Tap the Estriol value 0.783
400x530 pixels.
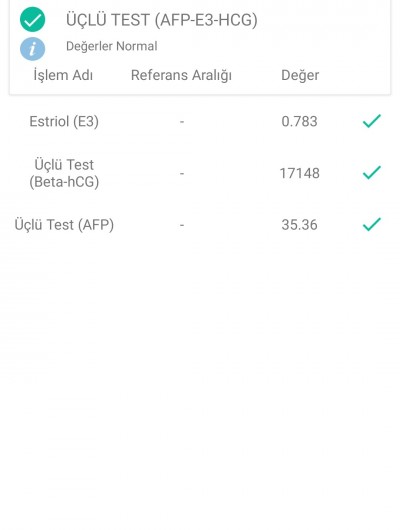pos(299,121)
